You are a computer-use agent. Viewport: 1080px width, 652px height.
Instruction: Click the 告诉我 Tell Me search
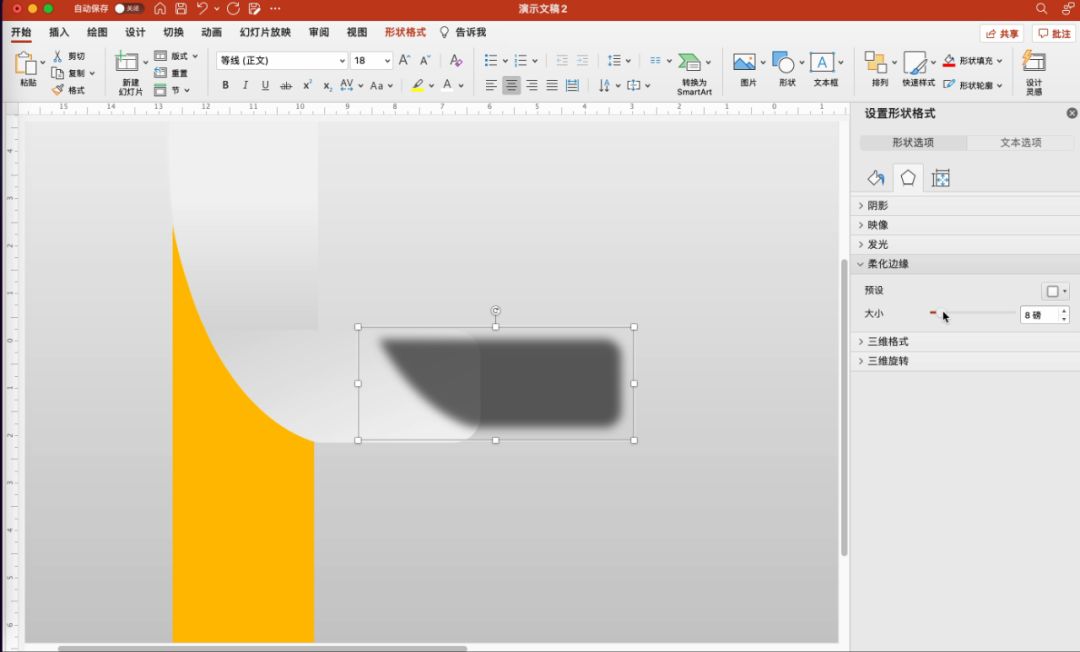click(x=463, y=32)
